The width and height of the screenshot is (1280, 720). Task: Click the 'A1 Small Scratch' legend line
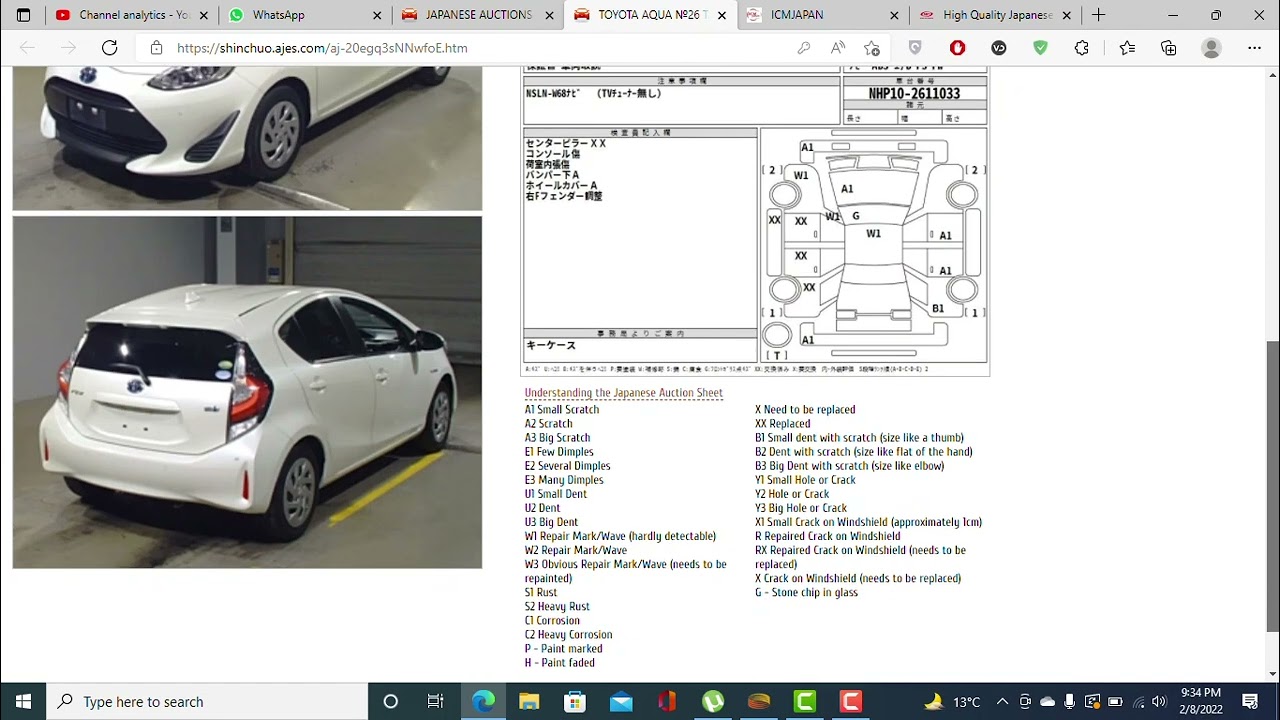(562, 409)
